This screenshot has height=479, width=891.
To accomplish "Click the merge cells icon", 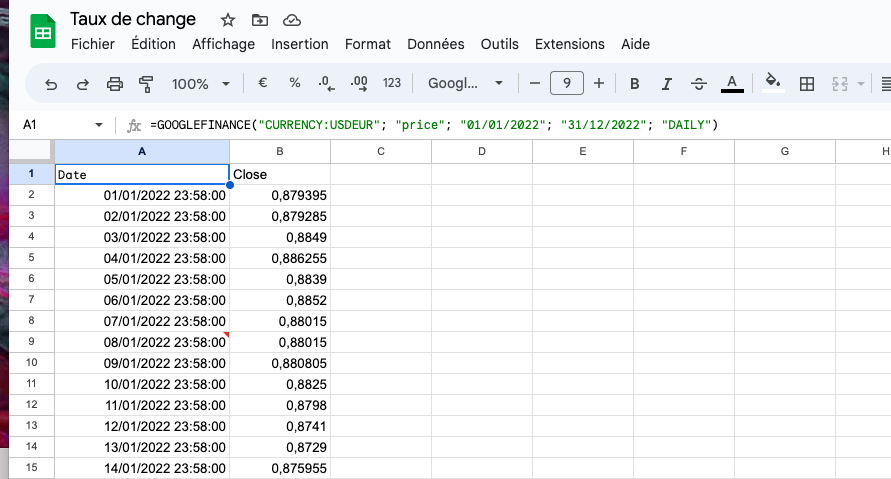I will pos(839,84).
